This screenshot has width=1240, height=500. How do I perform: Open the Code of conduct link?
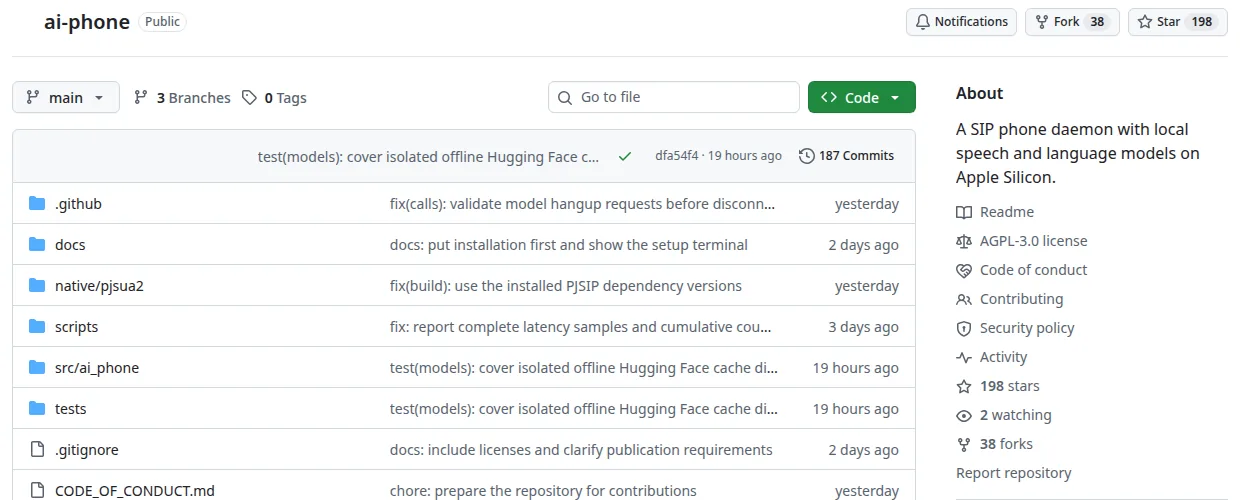[1034, 270]
